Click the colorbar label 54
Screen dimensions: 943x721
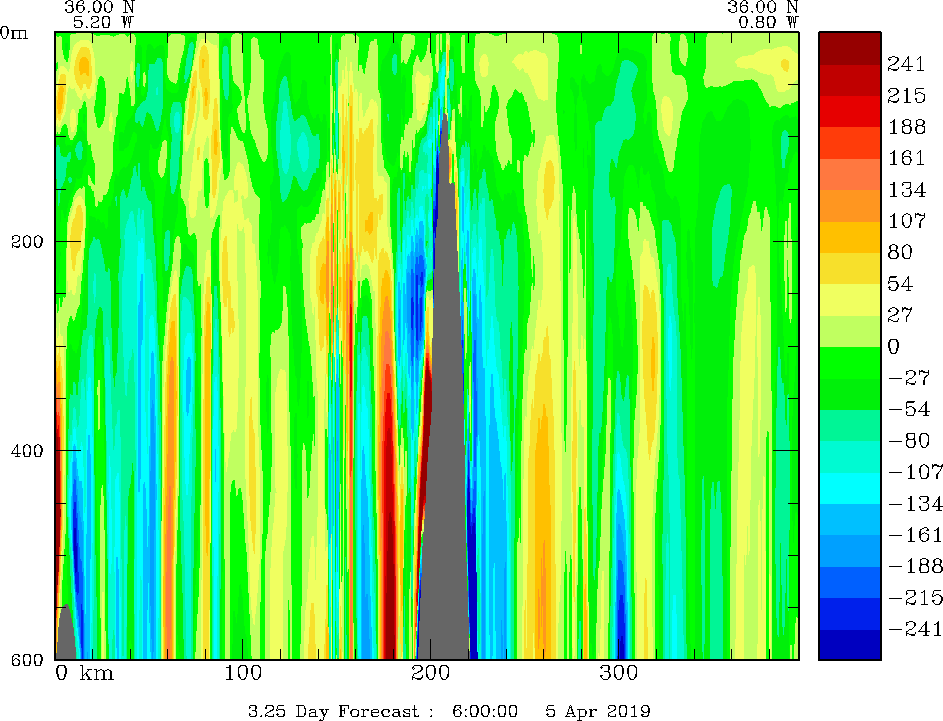coord(900,283)
